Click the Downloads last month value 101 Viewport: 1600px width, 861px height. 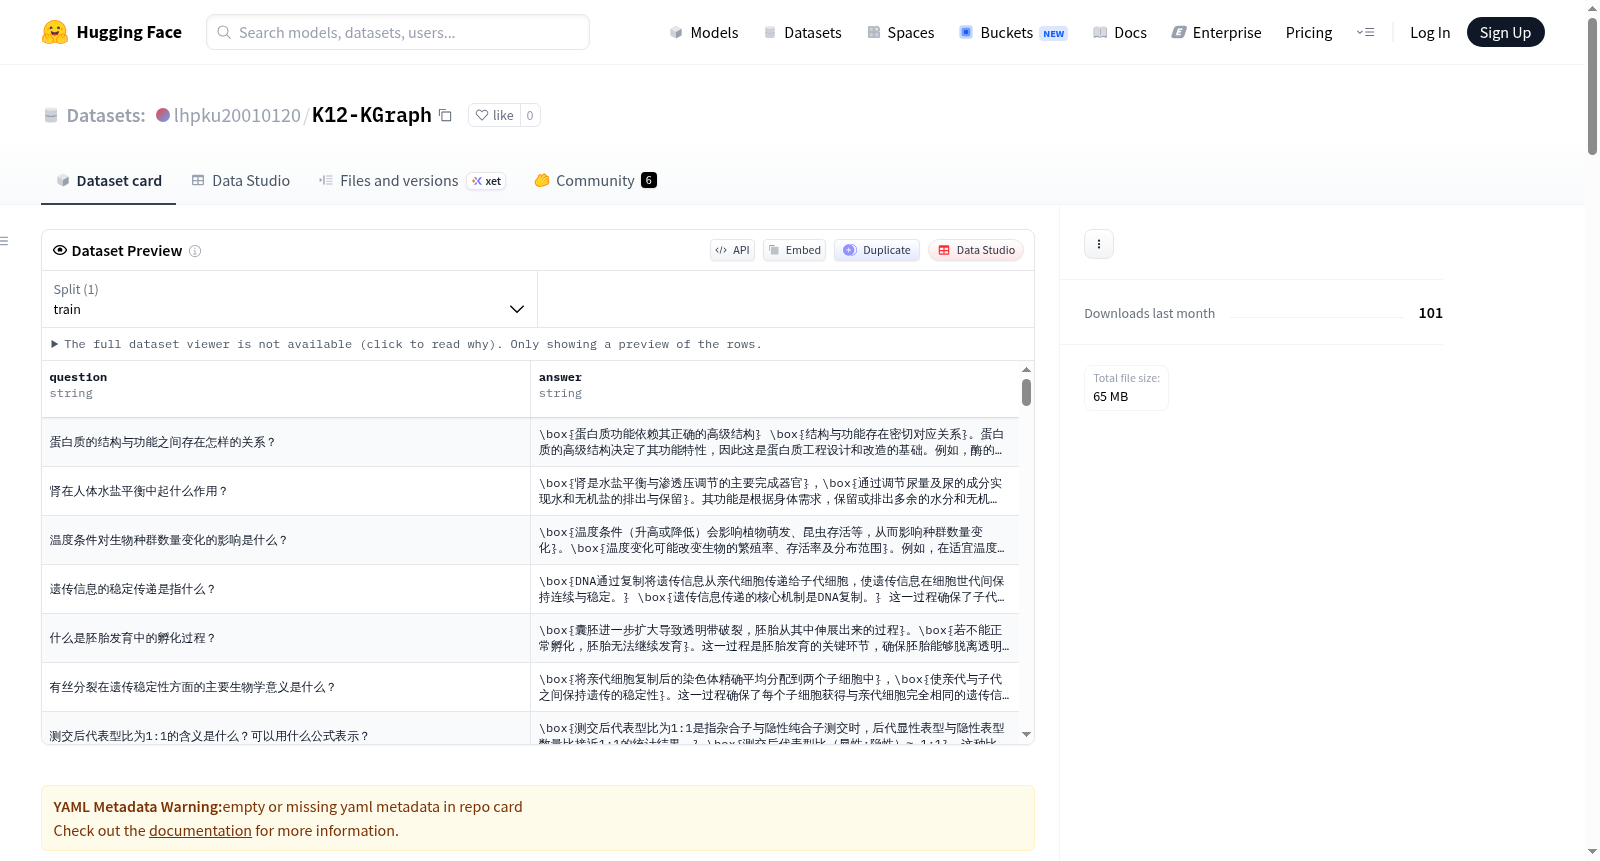tap(1430, 313)
